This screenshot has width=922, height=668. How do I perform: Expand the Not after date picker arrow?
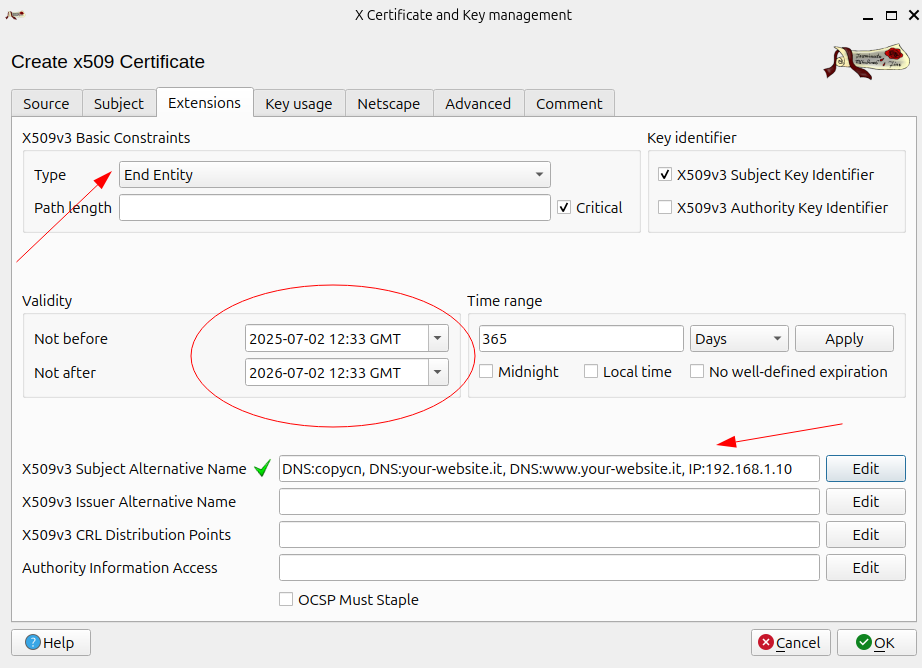coord(437,372)
